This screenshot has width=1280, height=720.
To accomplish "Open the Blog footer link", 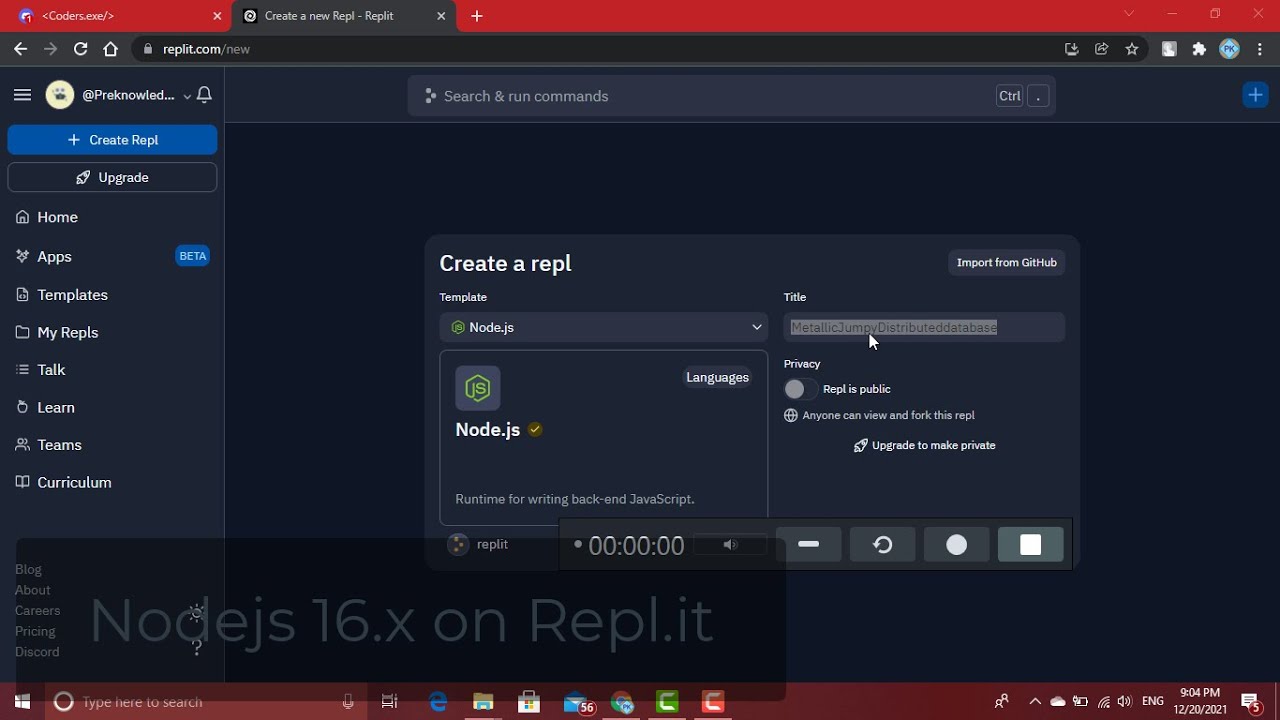I will [x=28, y=569].
